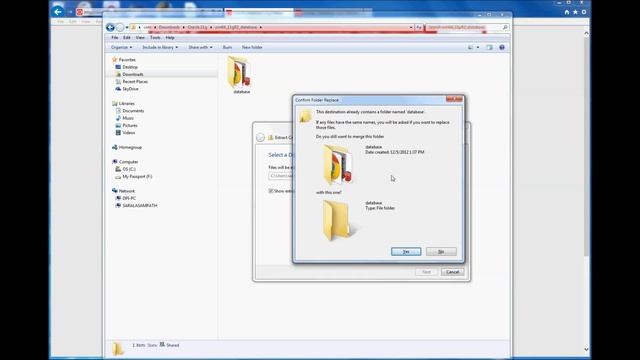Click Internet Explorer scrollbar down arrow
Image resolution: width=640 pixels, height=360 pixels.
coord(587,349)
